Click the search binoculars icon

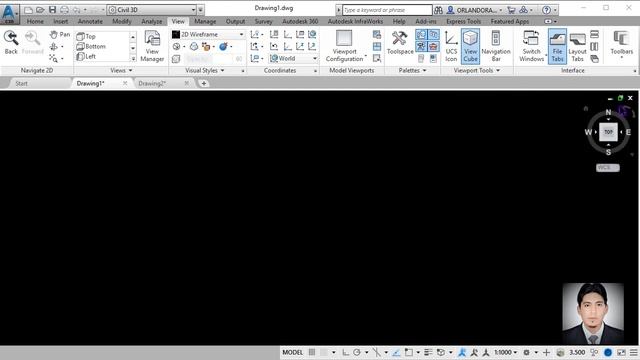(x=438, y=10)
